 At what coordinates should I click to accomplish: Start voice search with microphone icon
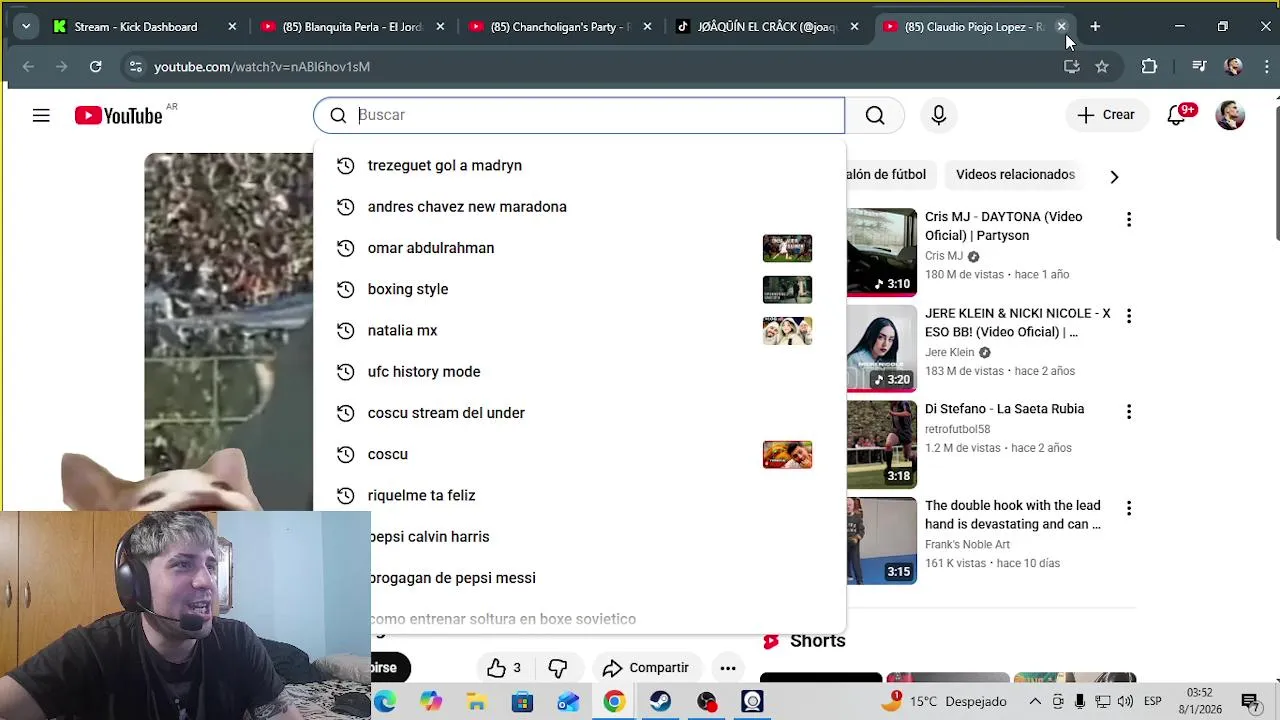[938, 115]
